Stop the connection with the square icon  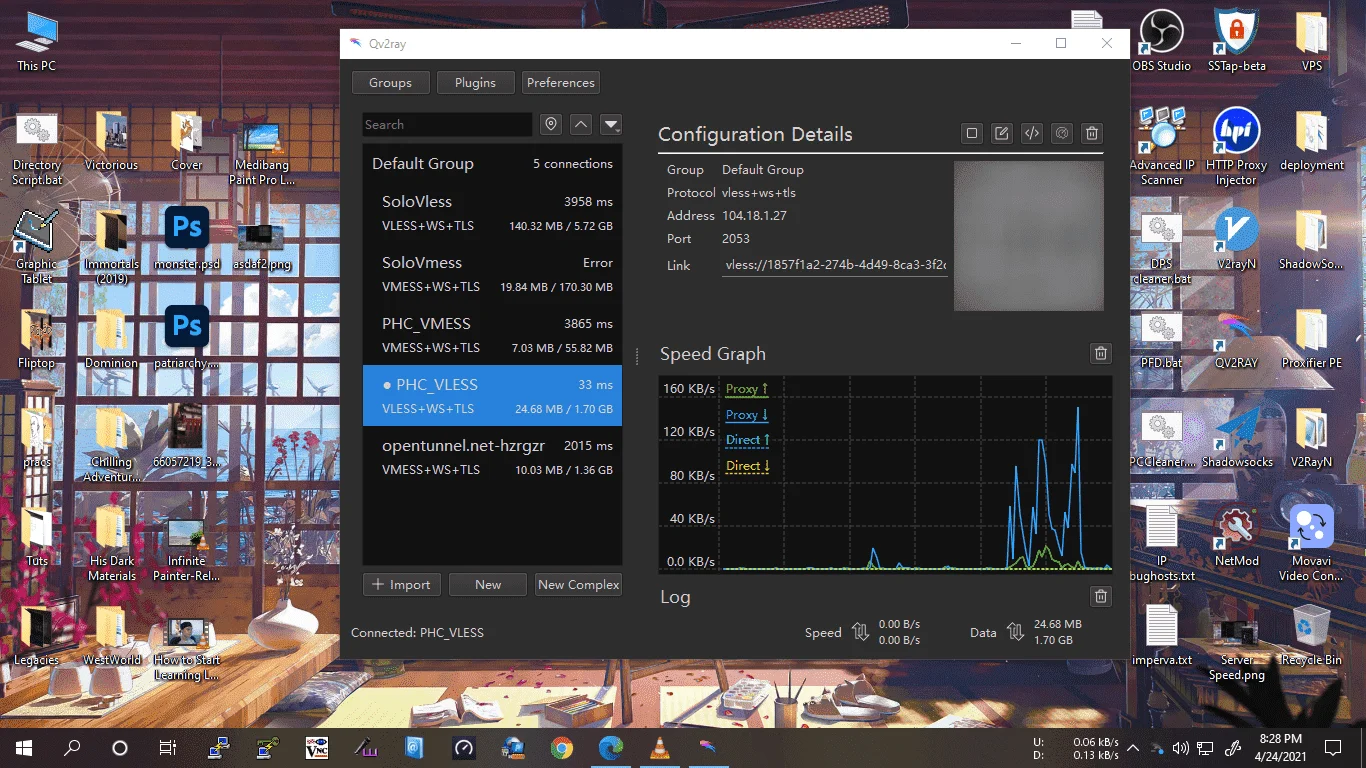(971, 133)
